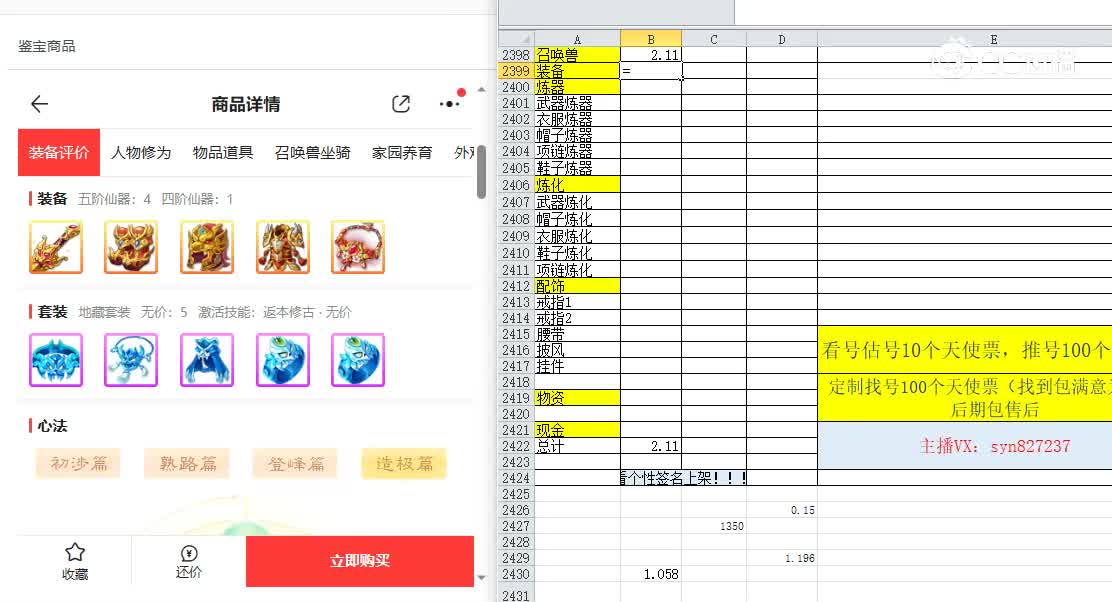Switch to the 物品道具 tab

[223, 152]
